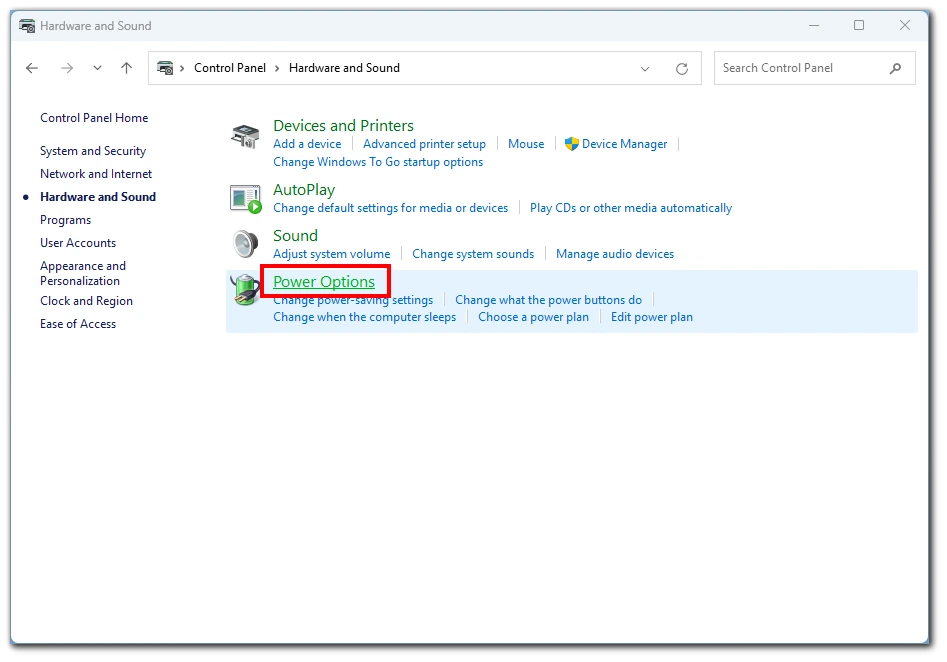
Task: Click the Power Options battery icon
Action: pos(245,290)
